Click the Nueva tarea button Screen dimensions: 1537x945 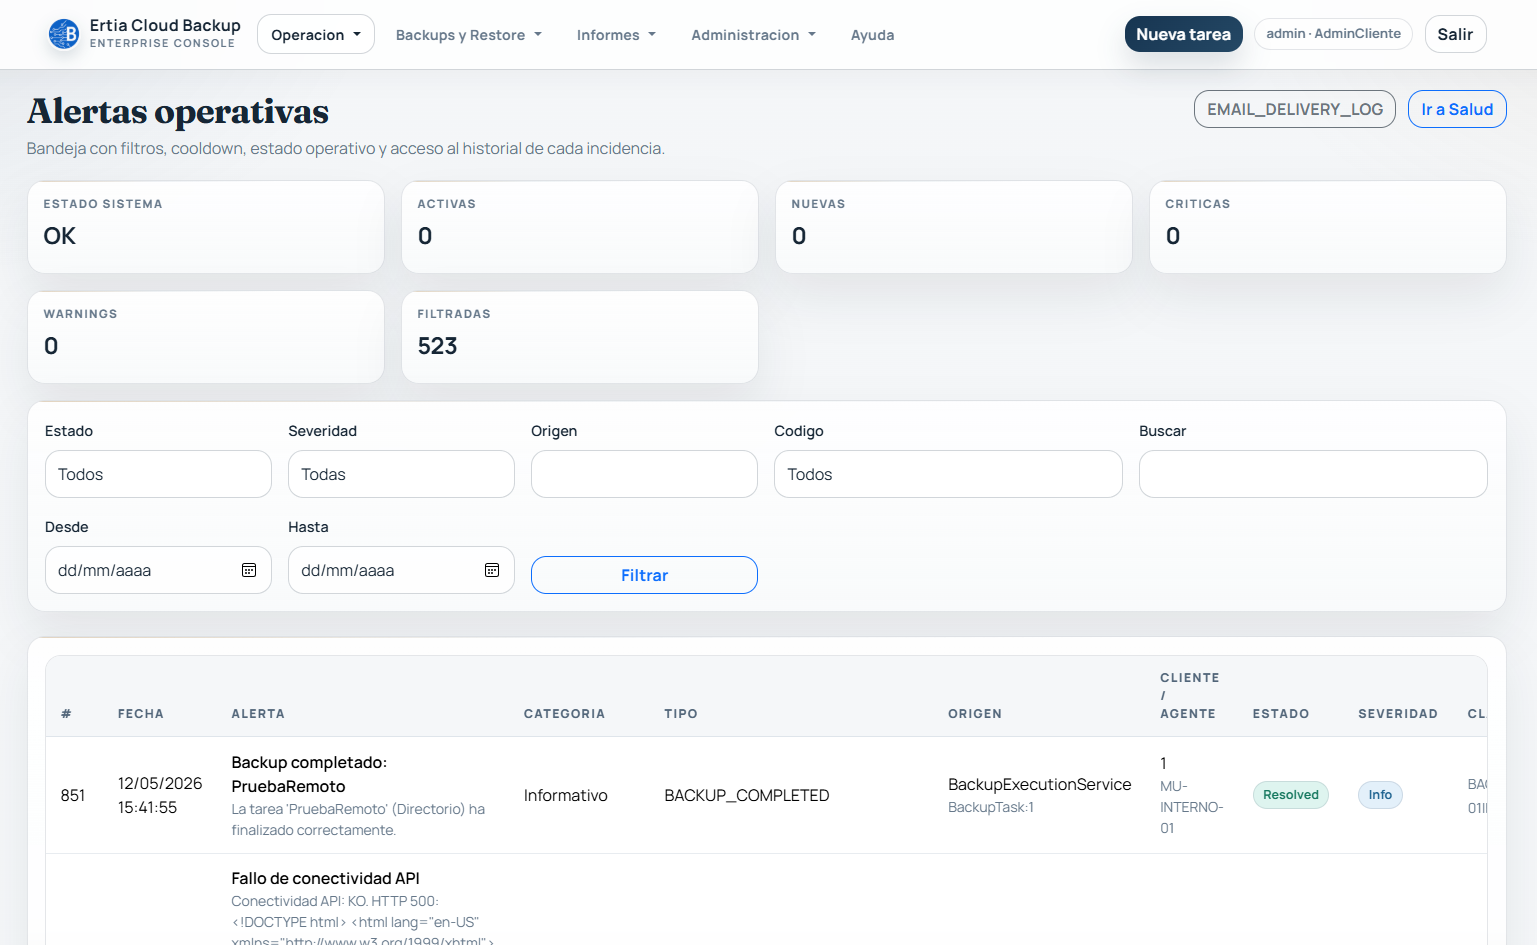[x=1183, y=34]
